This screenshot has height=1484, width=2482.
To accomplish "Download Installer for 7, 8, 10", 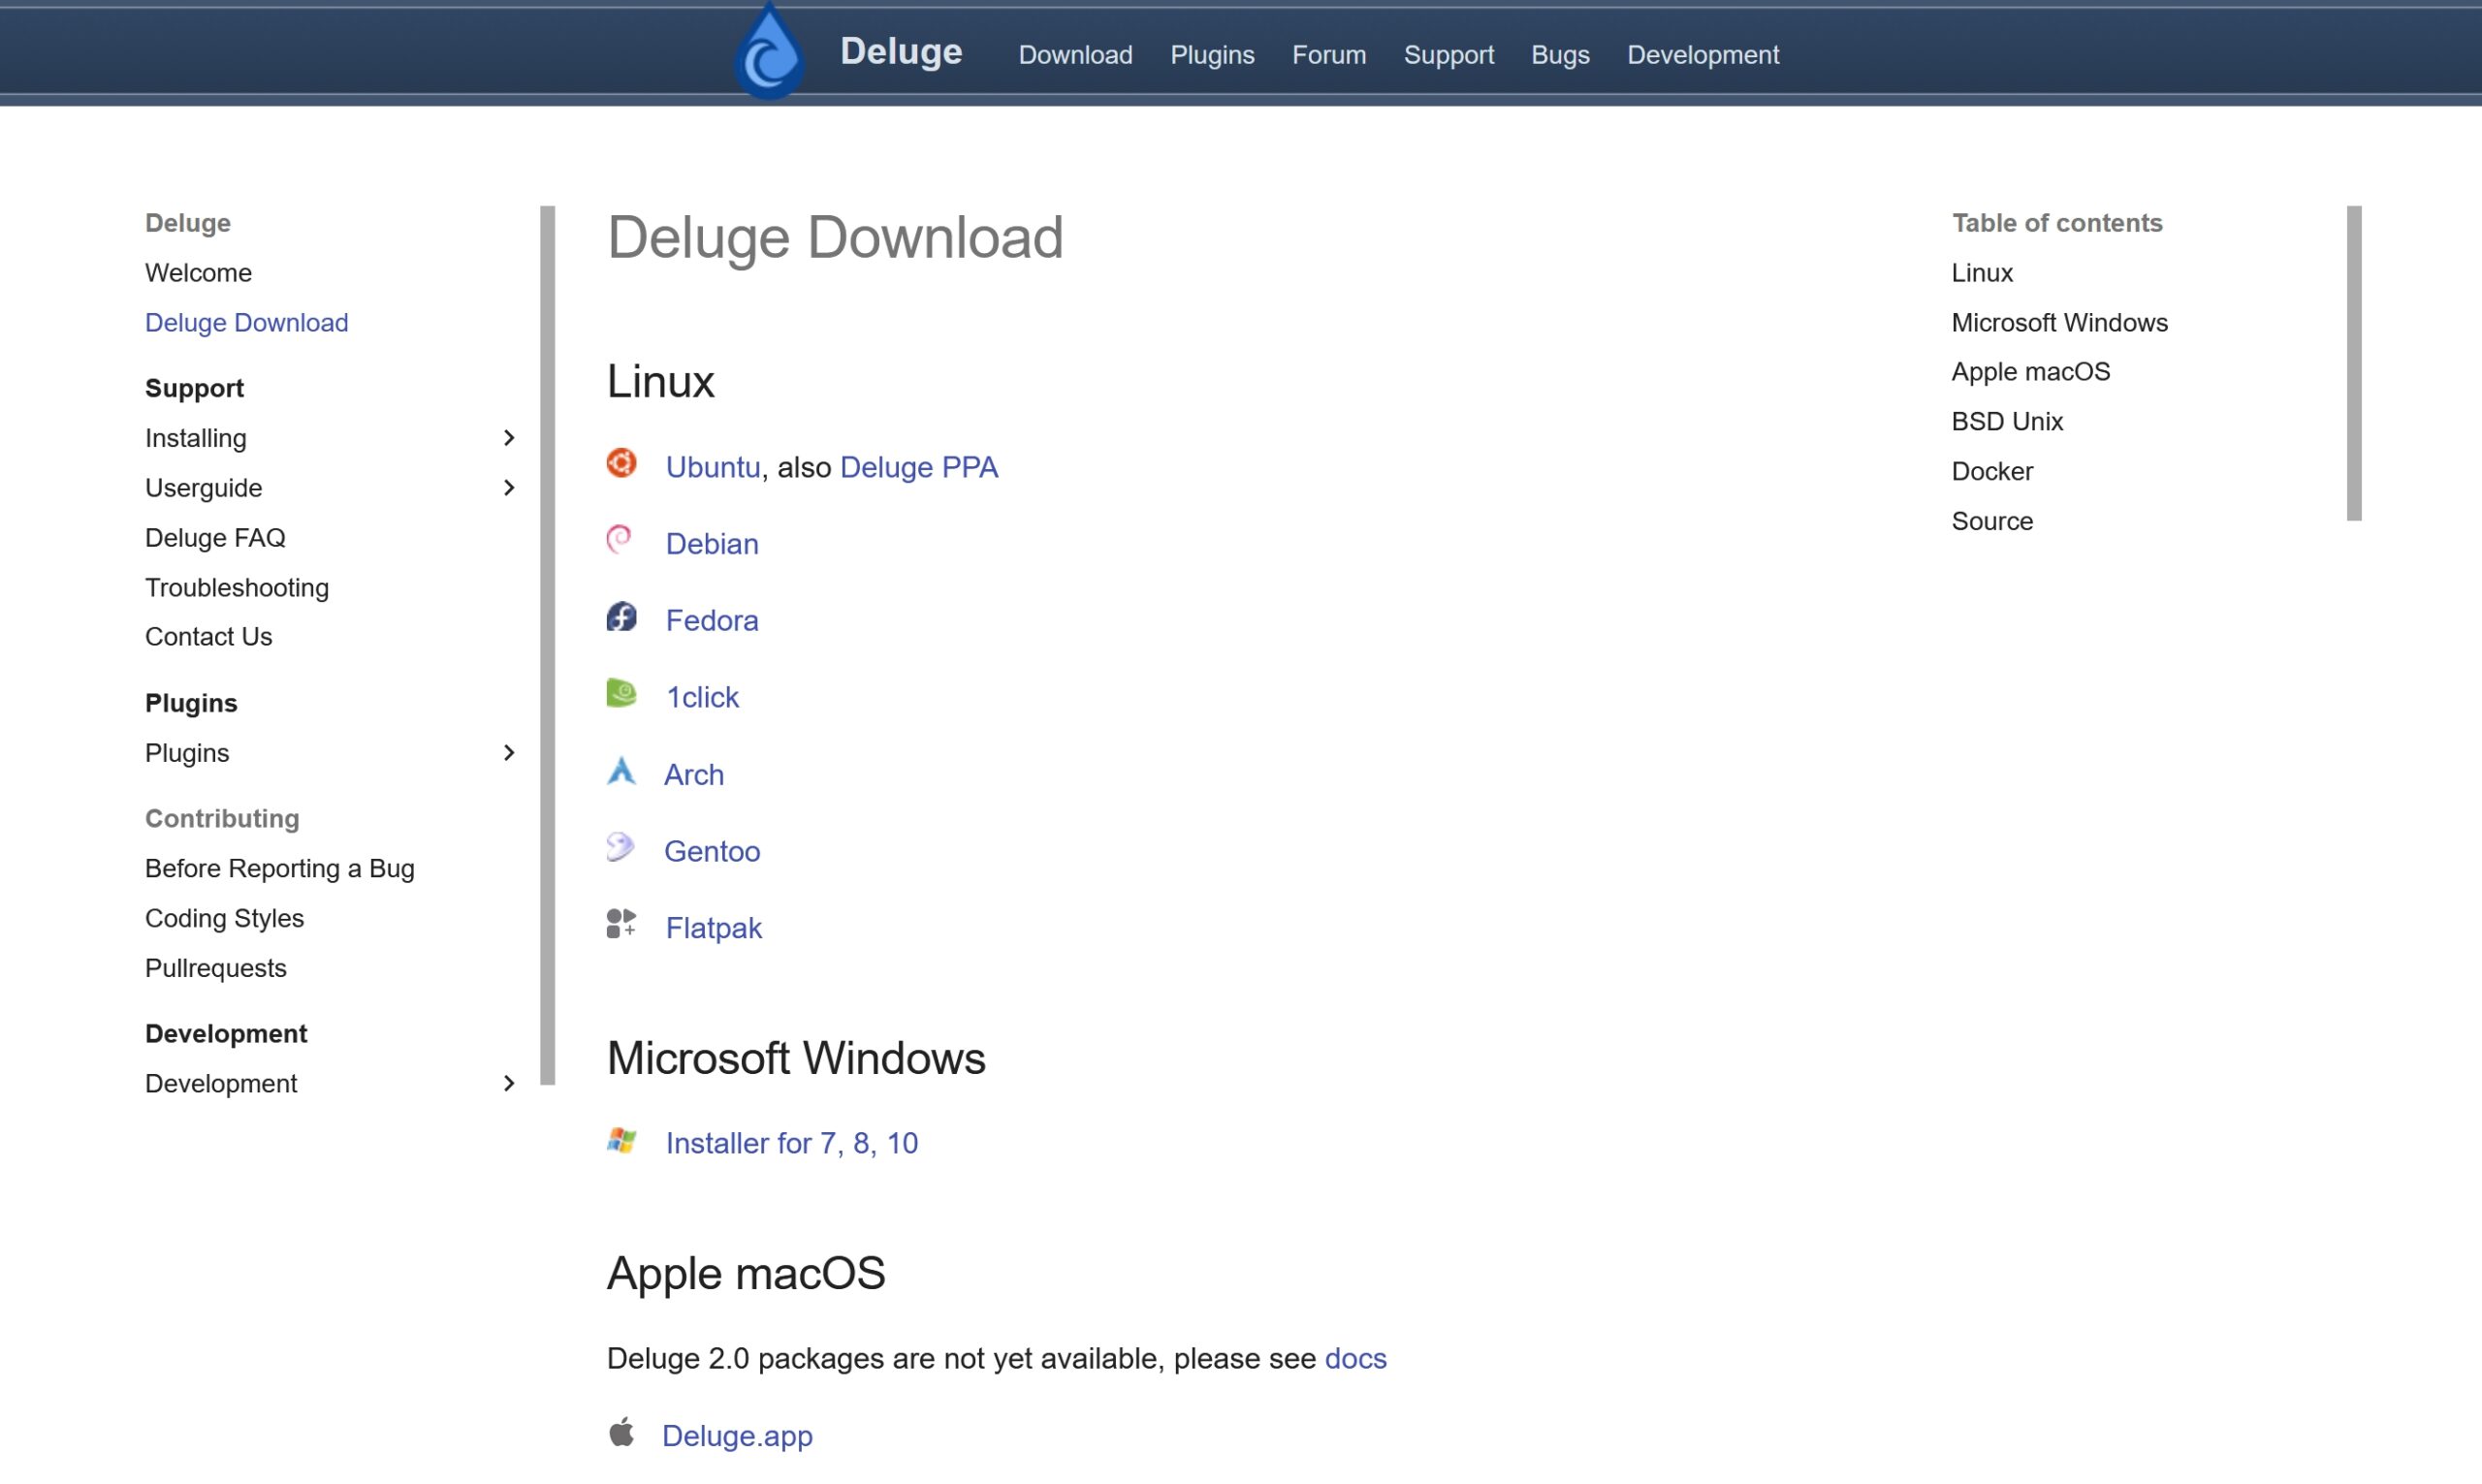I will [792, 1143].
